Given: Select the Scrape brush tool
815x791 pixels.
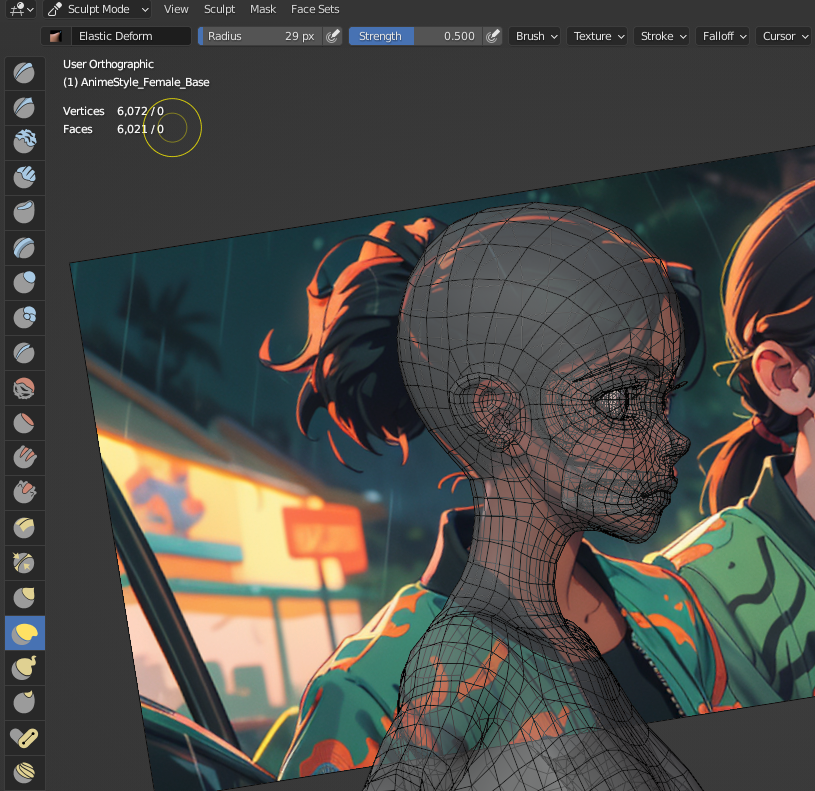Looking at the screenshot, I should [24, 492].
